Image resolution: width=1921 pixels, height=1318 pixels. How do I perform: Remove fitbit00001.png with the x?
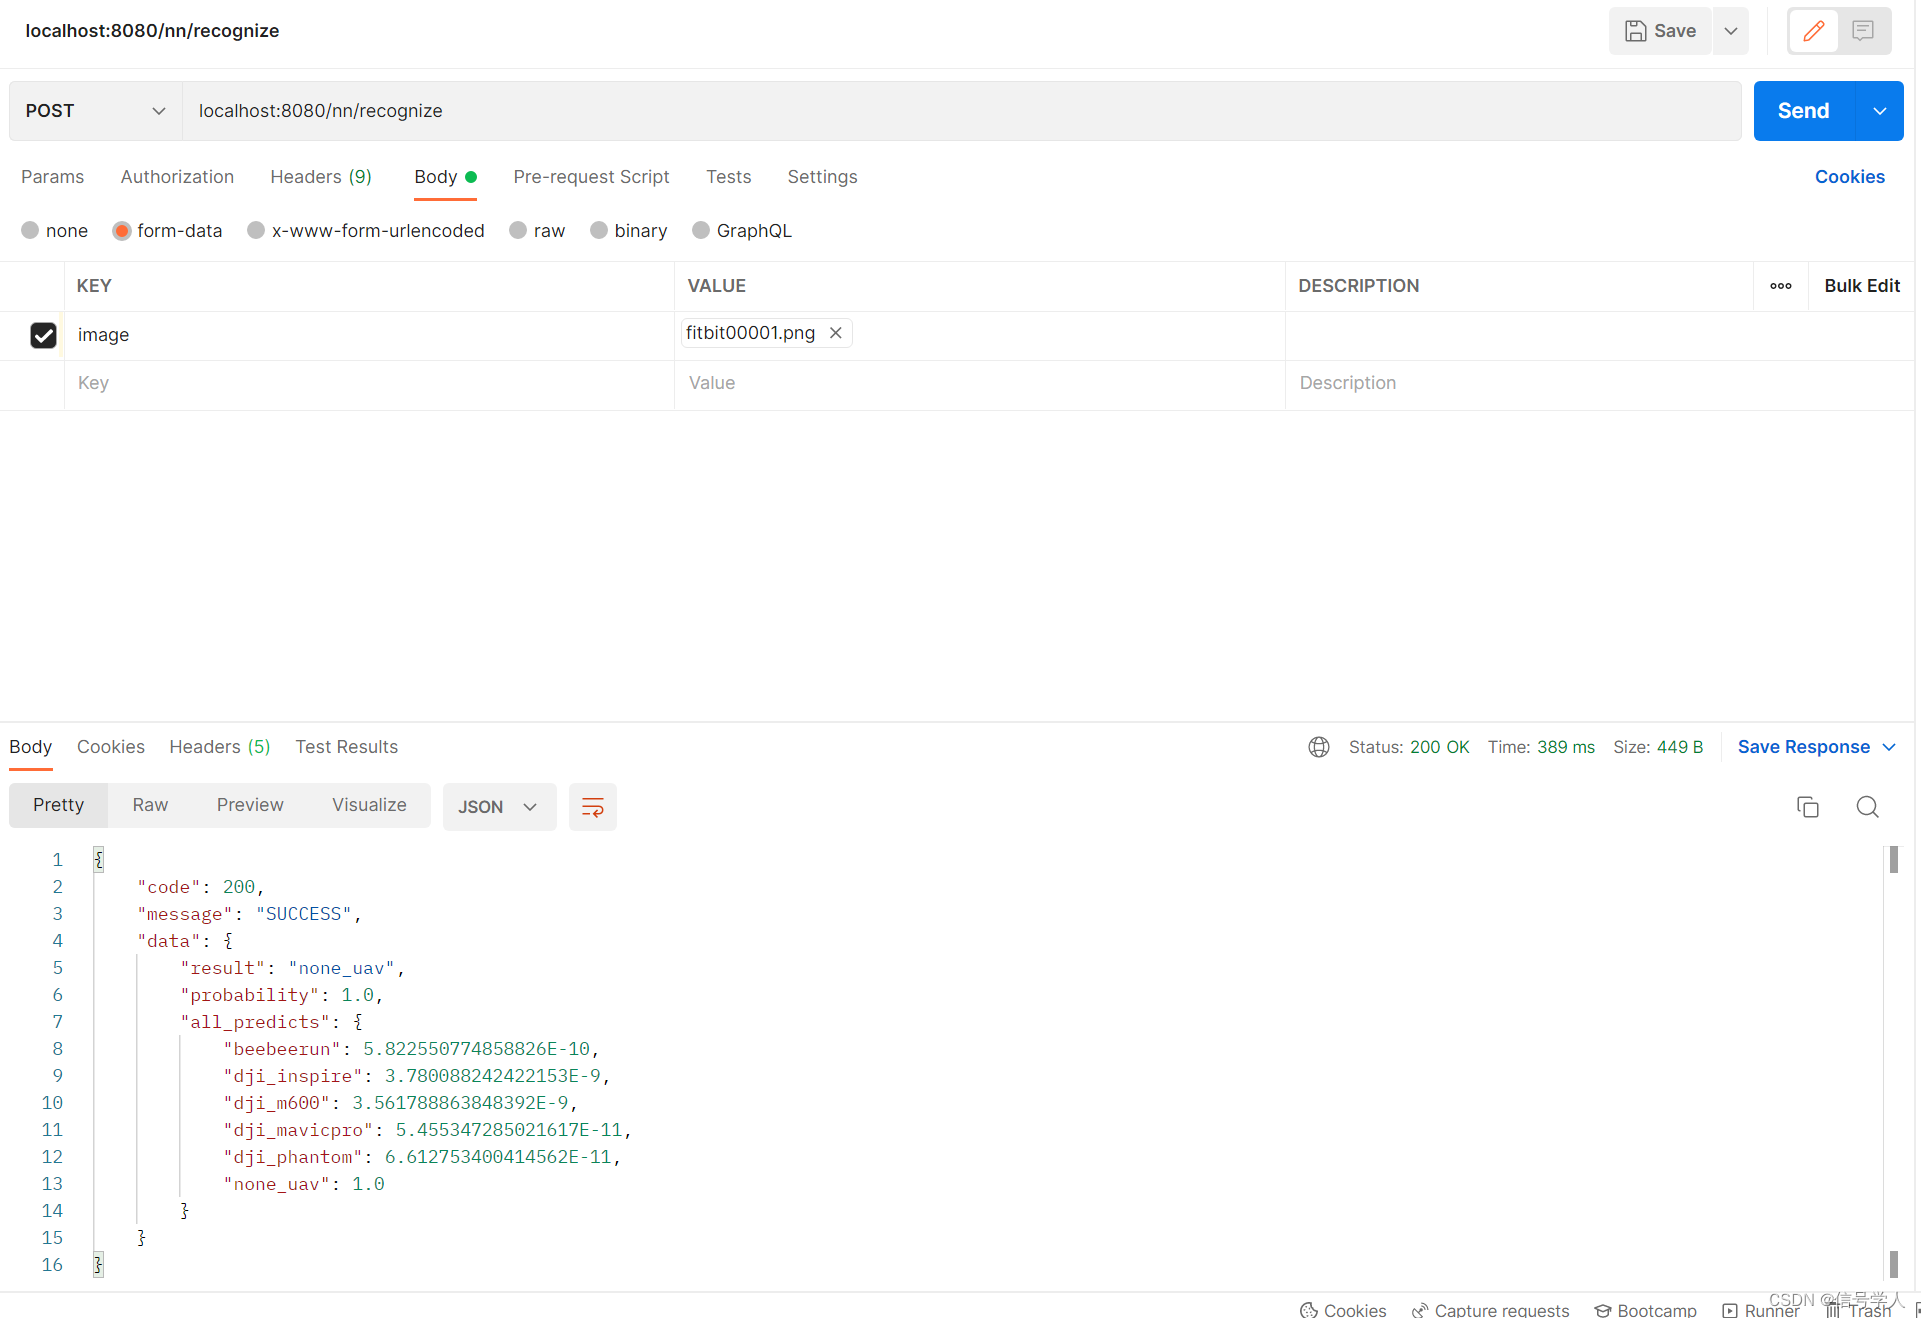pyautogui.click(x=836, y=333)
